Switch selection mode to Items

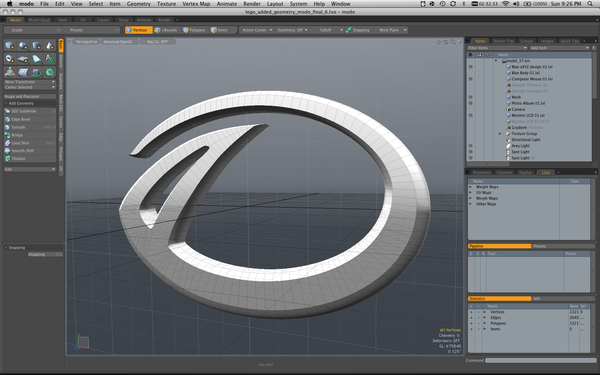point(219,30)
